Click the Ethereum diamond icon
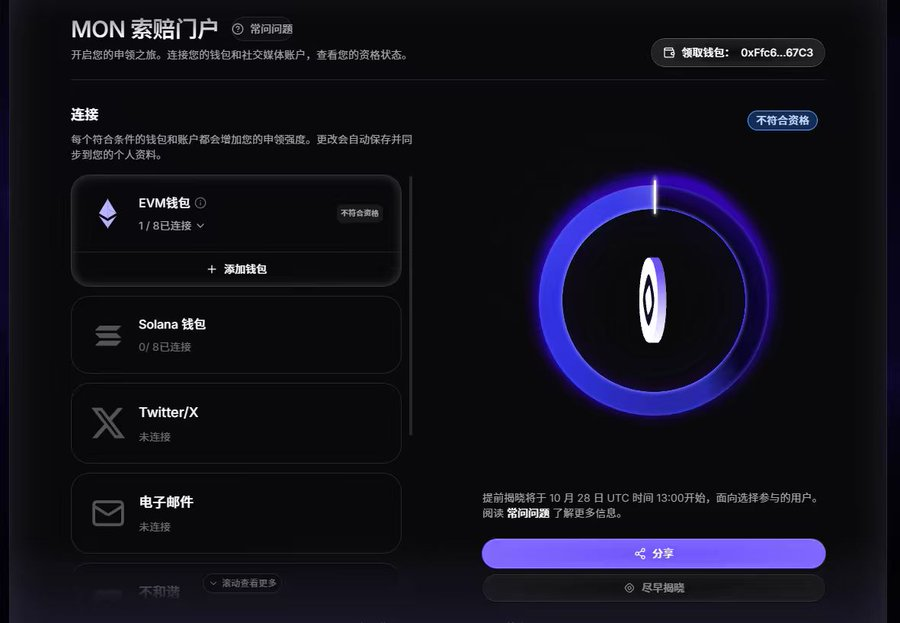The width and height of the screenshot is (900, 623). [107, 214]
